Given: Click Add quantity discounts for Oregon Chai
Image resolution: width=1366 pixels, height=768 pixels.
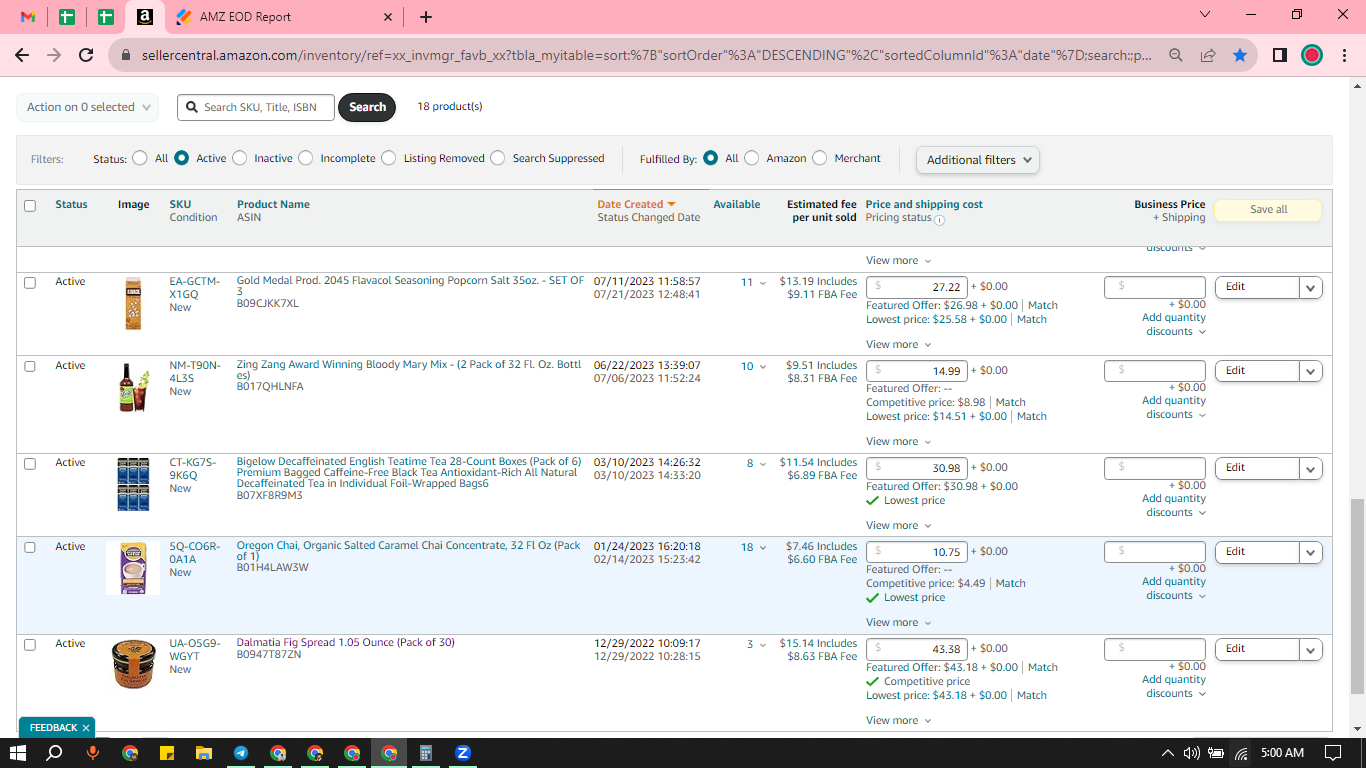Looking at the screenshot, I should click(x=1174, y=588).
